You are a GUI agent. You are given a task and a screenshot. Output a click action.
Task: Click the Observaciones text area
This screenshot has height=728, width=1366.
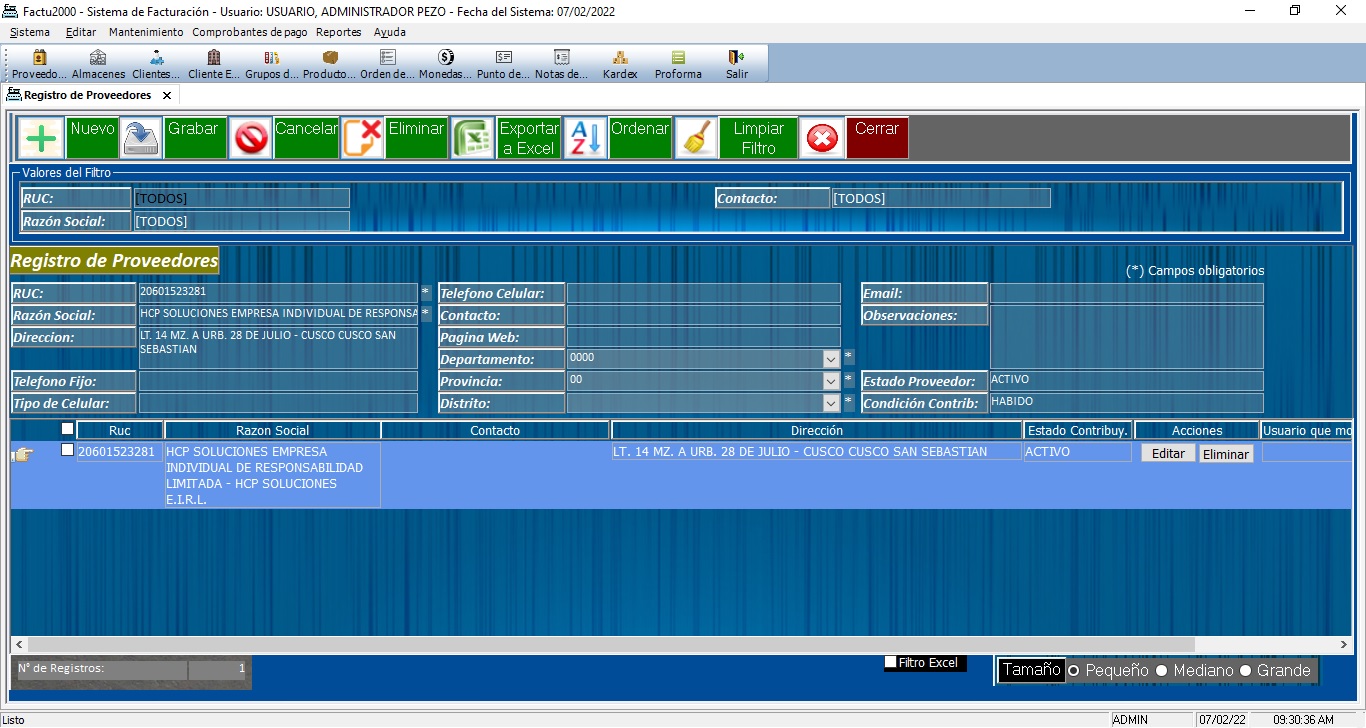pos(1127,337)
